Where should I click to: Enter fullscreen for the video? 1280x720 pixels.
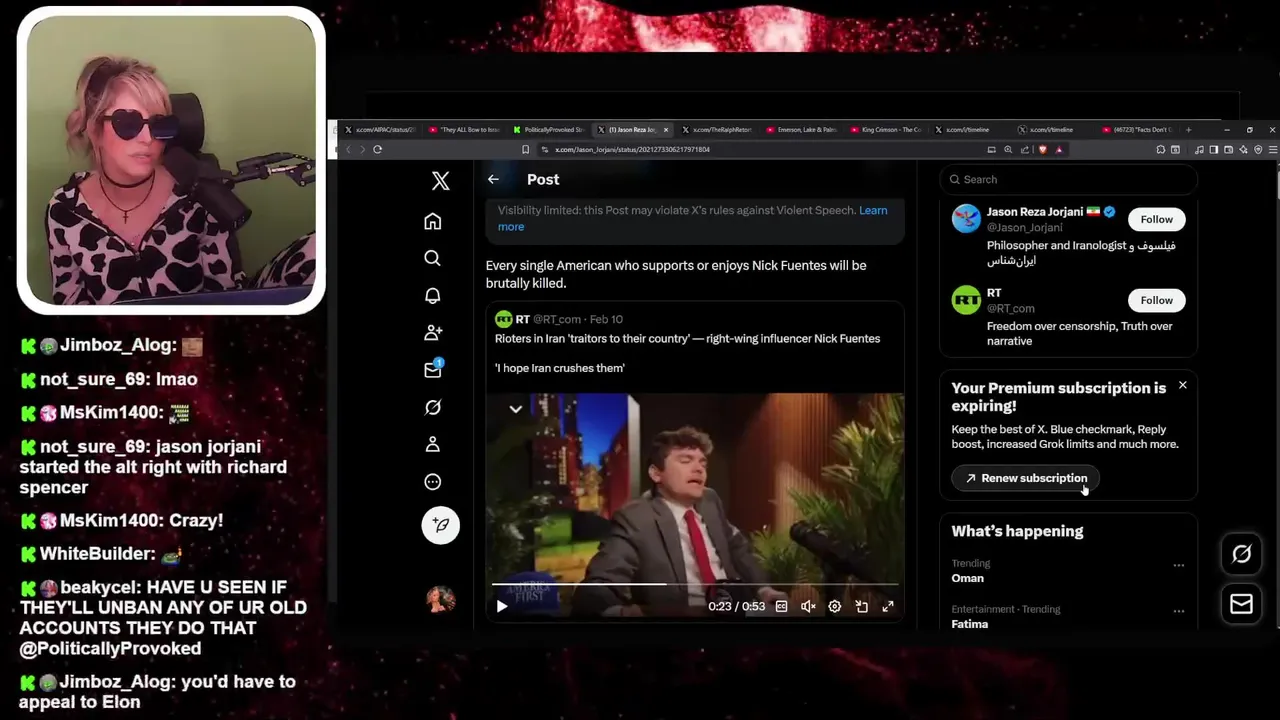(887, 606)
